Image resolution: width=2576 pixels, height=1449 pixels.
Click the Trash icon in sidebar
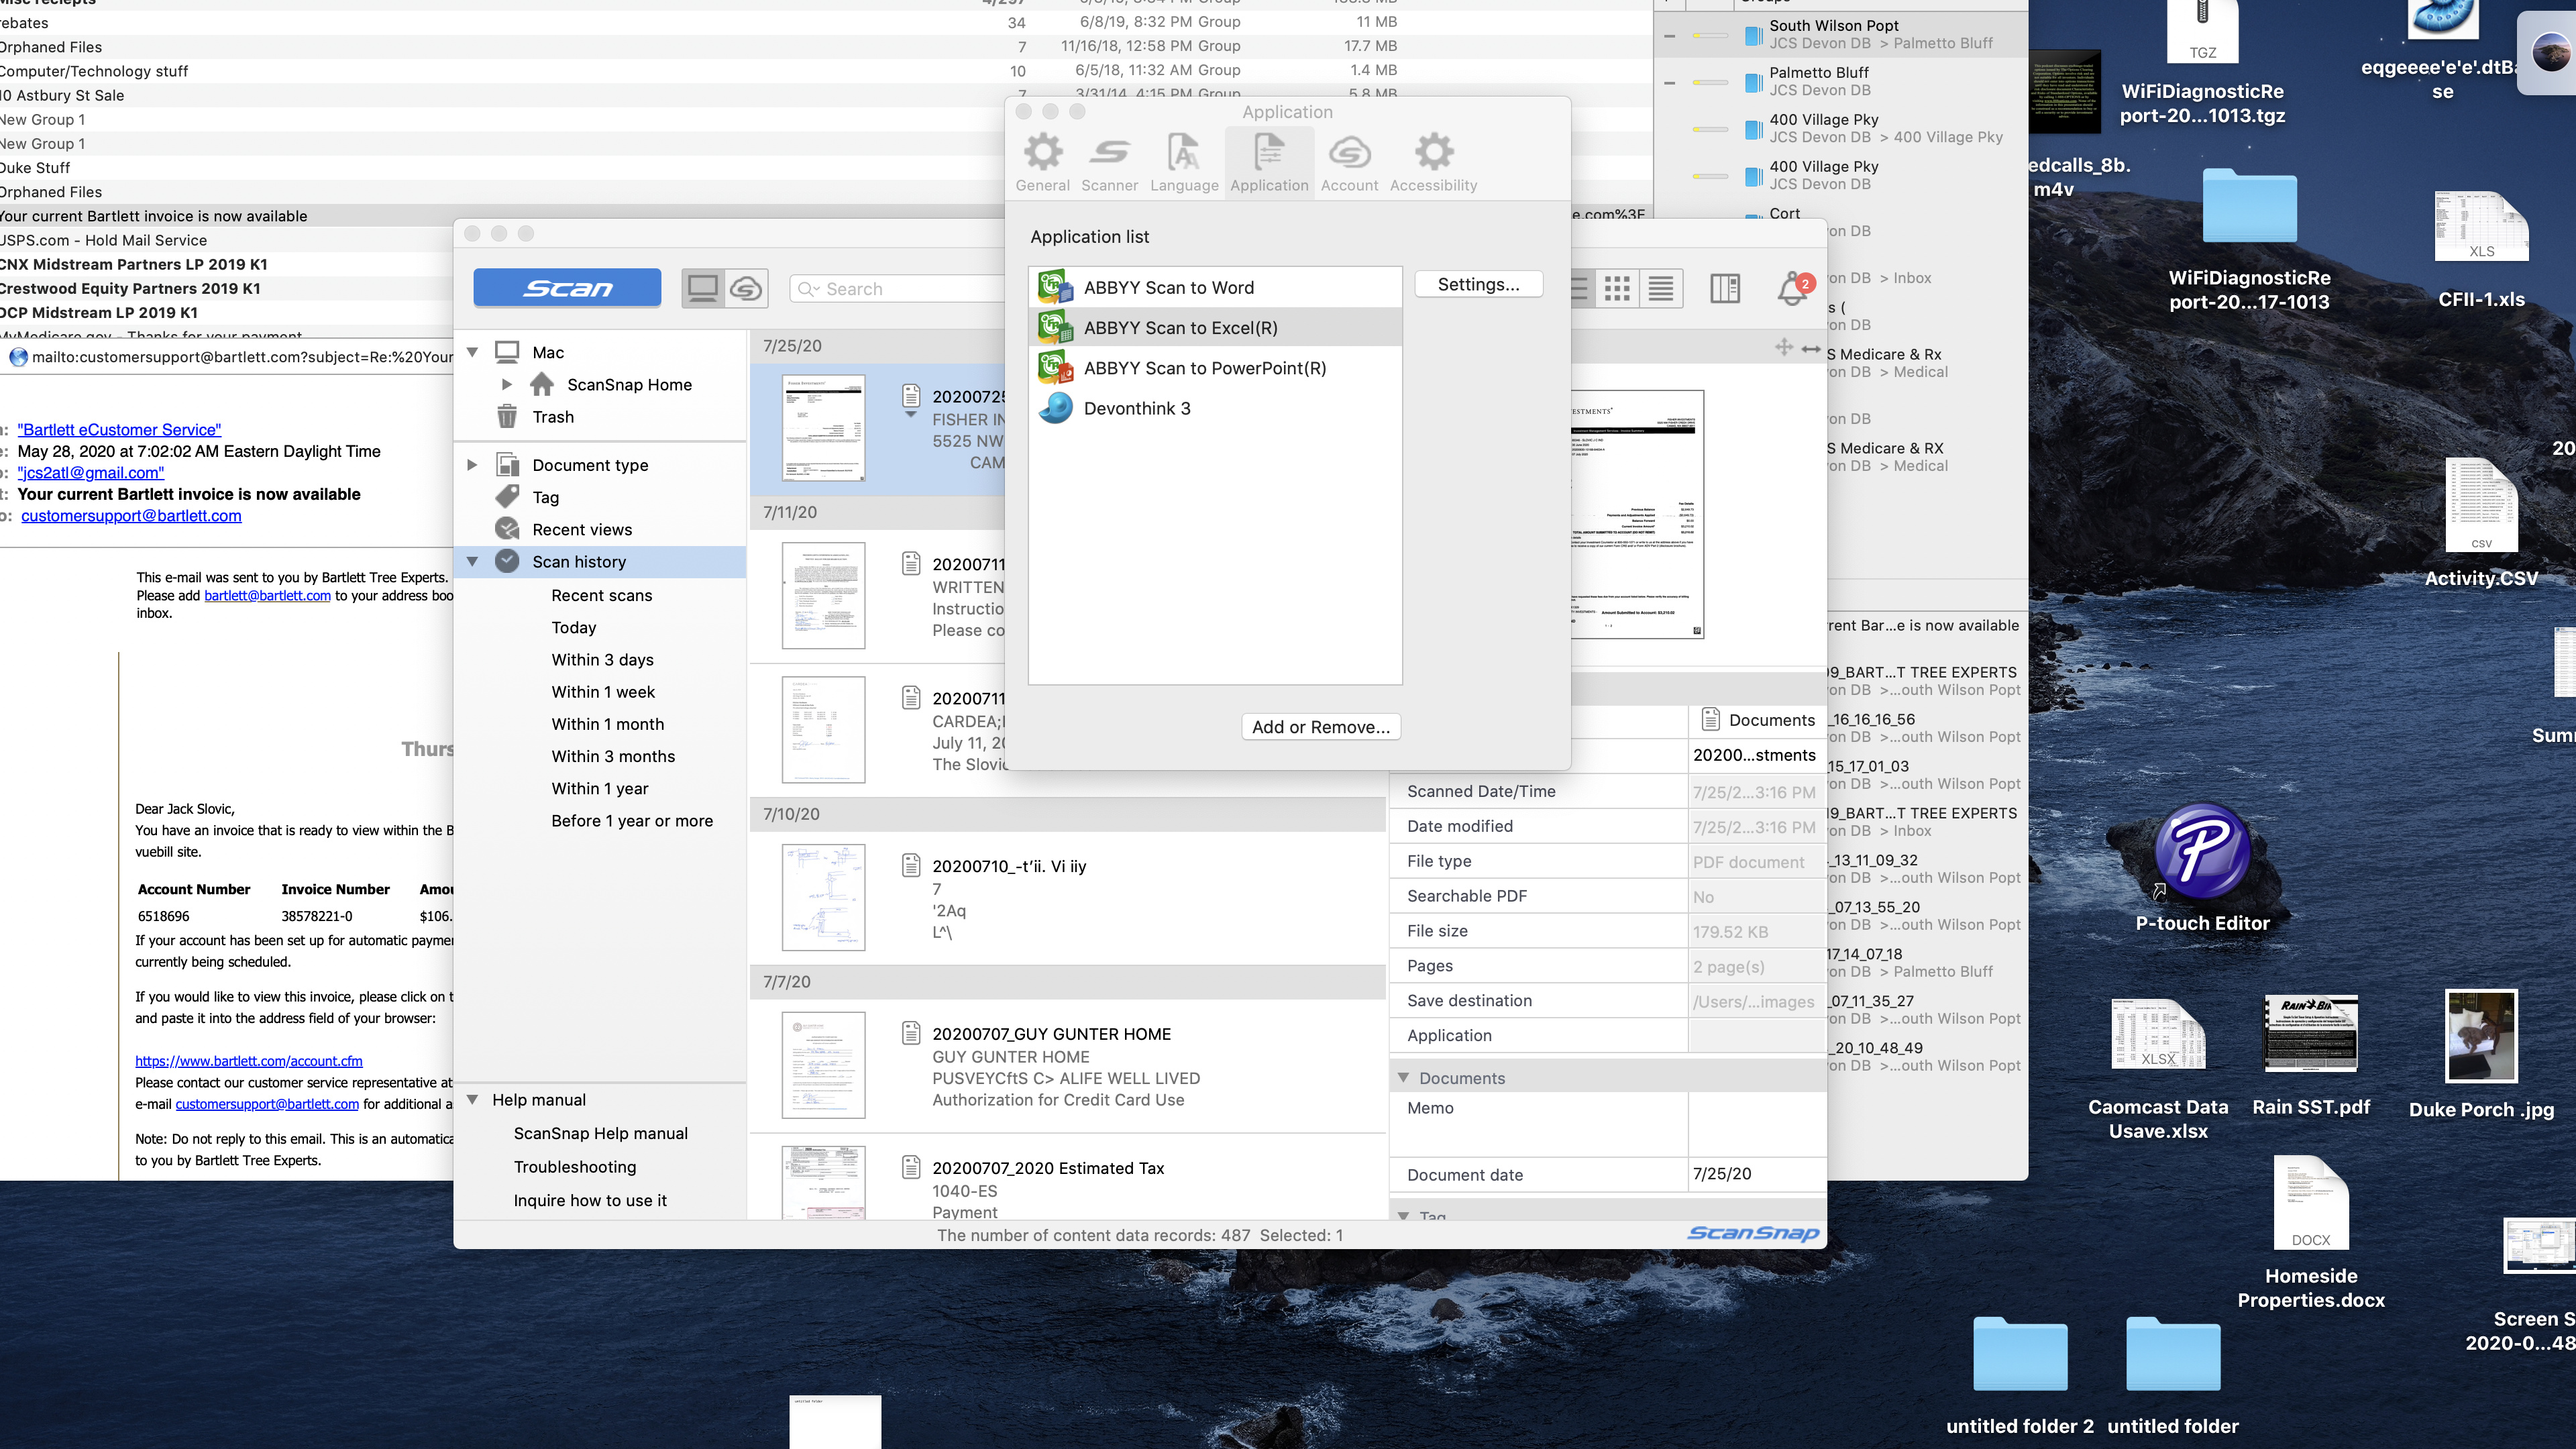[507, 416]
